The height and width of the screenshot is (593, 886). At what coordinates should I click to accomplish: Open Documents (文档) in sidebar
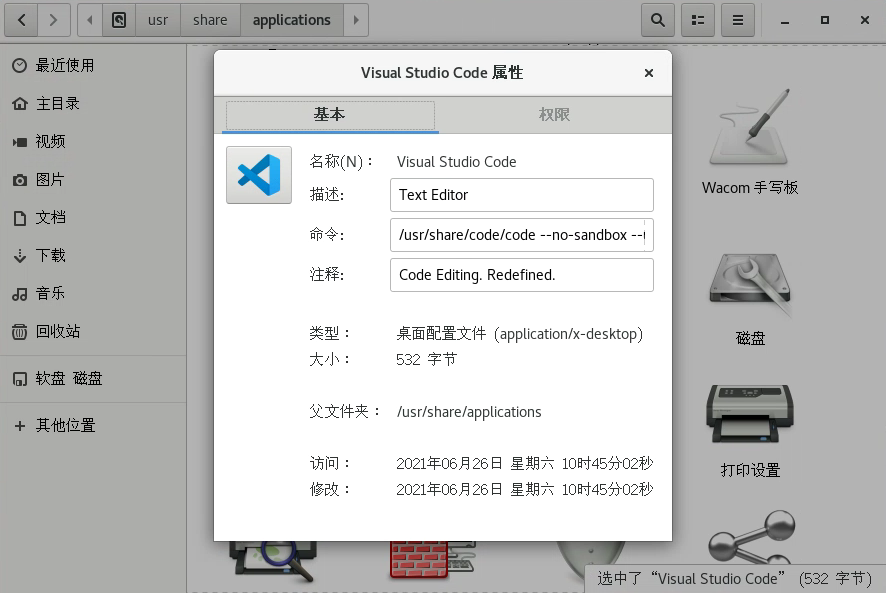93,218
